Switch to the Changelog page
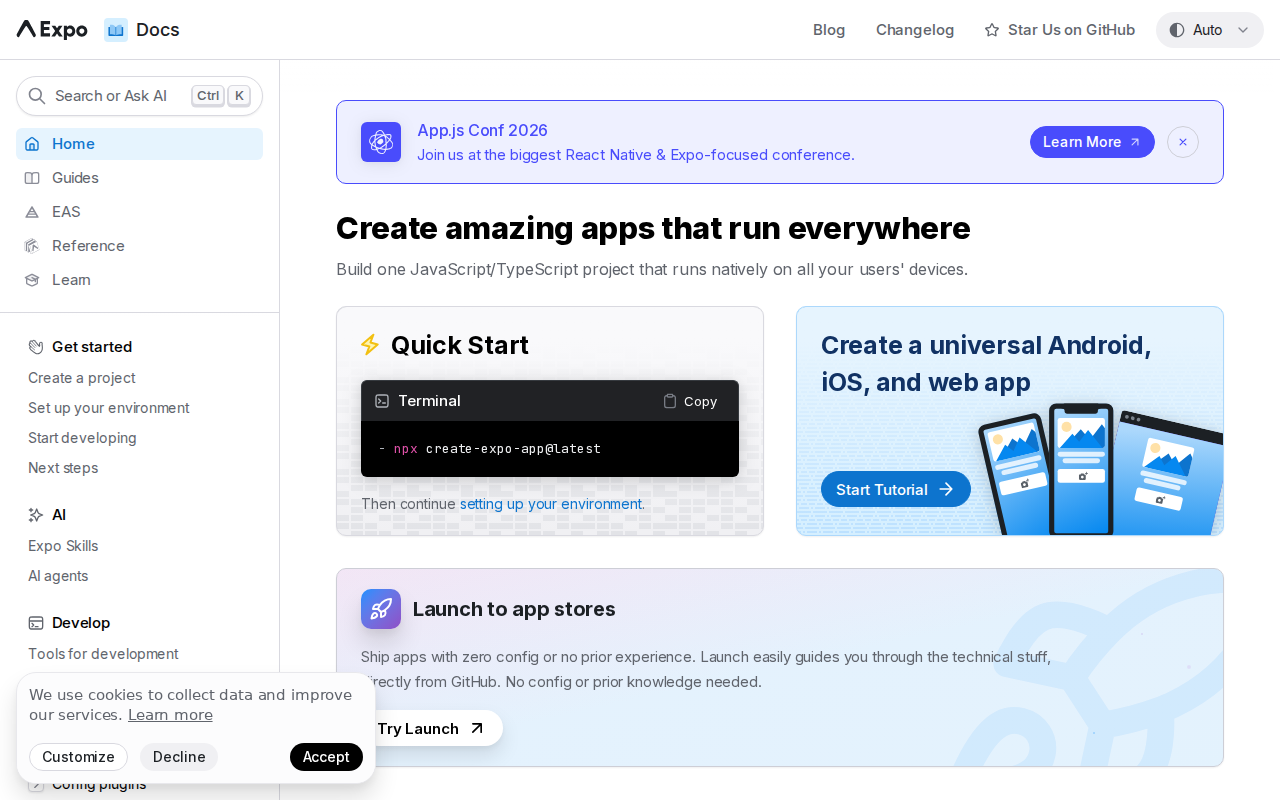1280x800 pixels. coord(915,29)
